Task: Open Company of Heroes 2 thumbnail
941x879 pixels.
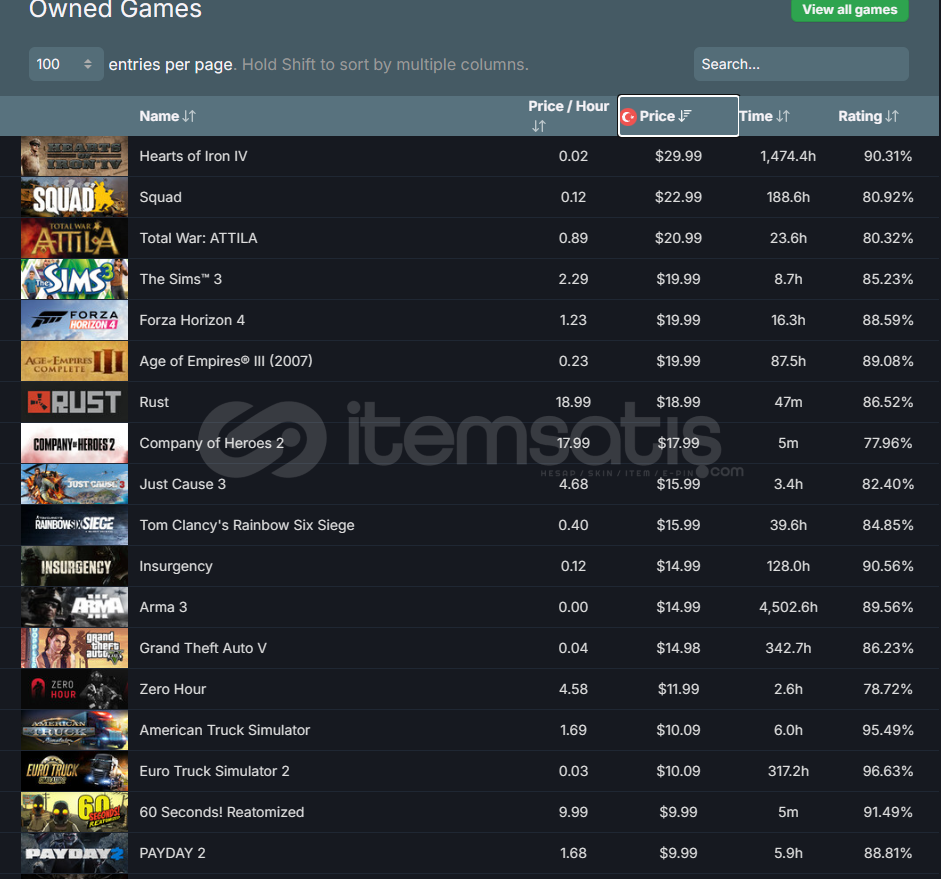Action: 74,443
